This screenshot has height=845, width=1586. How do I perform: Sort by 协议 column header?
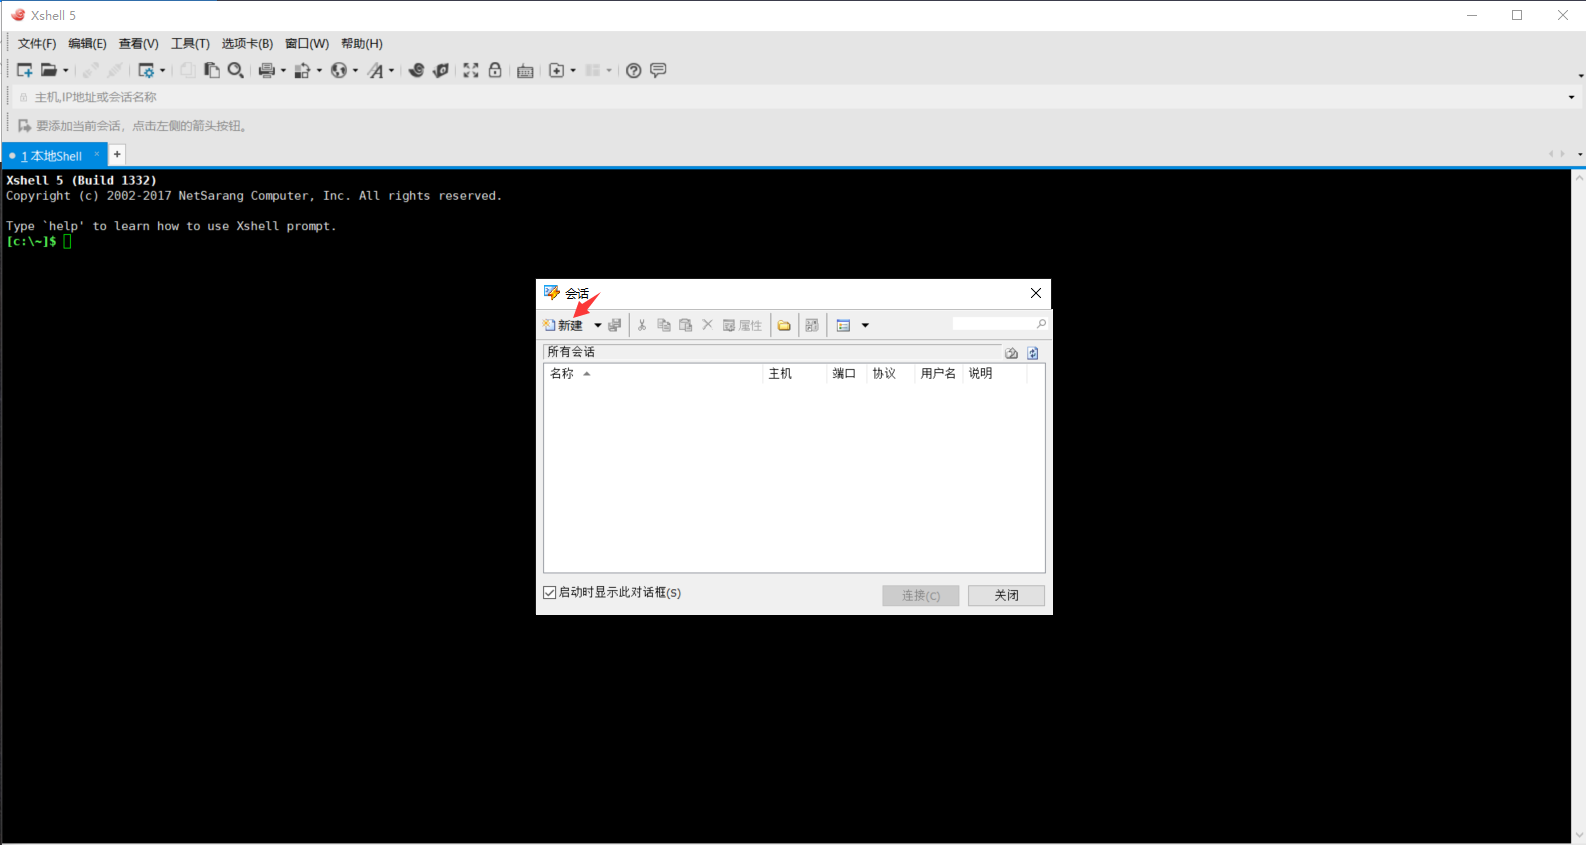[891, 373]
